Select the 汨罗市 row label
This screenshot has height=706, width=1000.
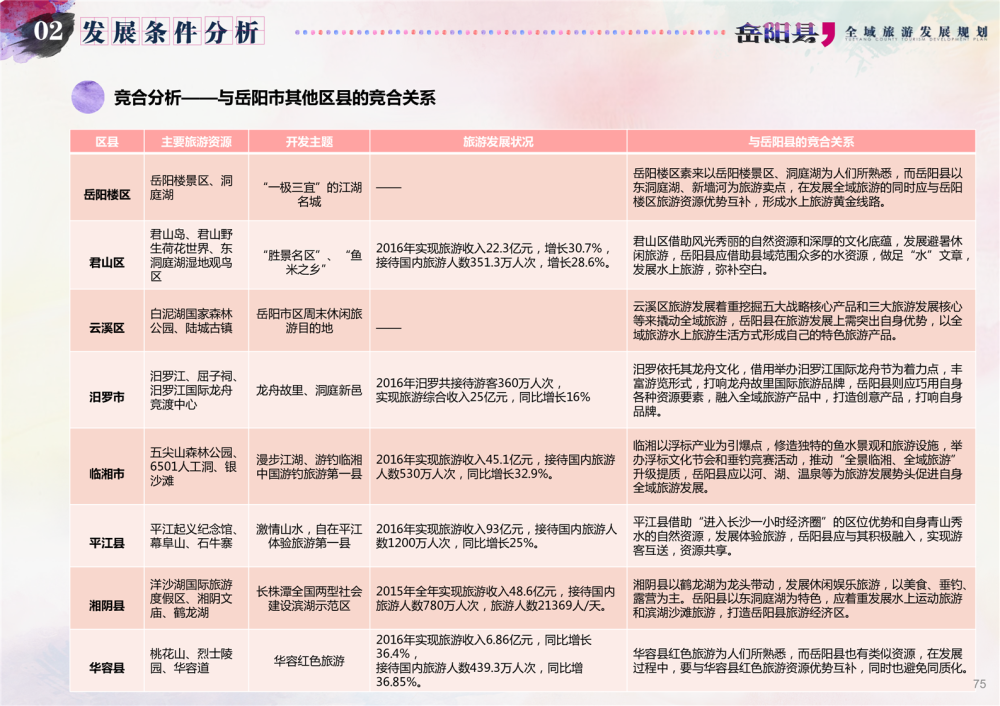(x=107, y=396)
